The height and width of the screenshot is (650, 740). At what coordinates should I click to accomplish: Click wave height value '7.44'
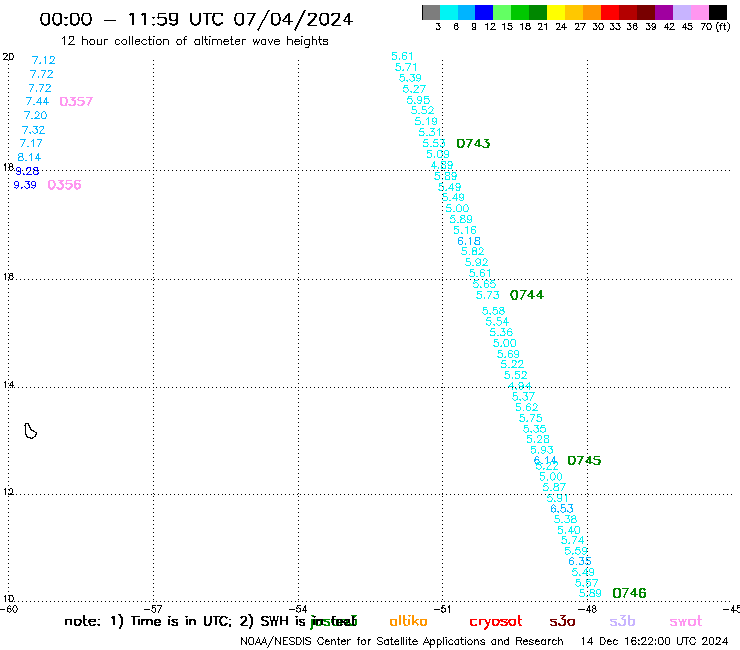[37, 101]
